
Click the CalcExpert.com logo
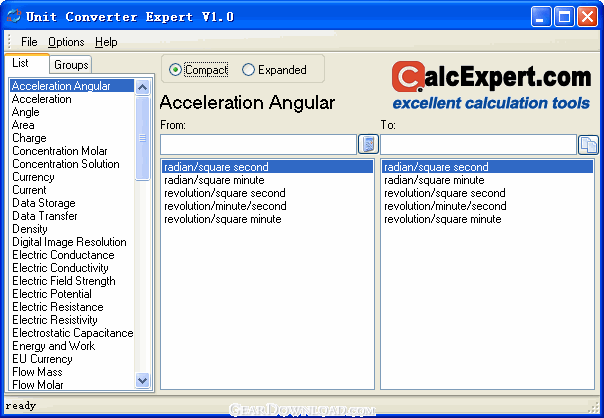click(x=491, y=86)
